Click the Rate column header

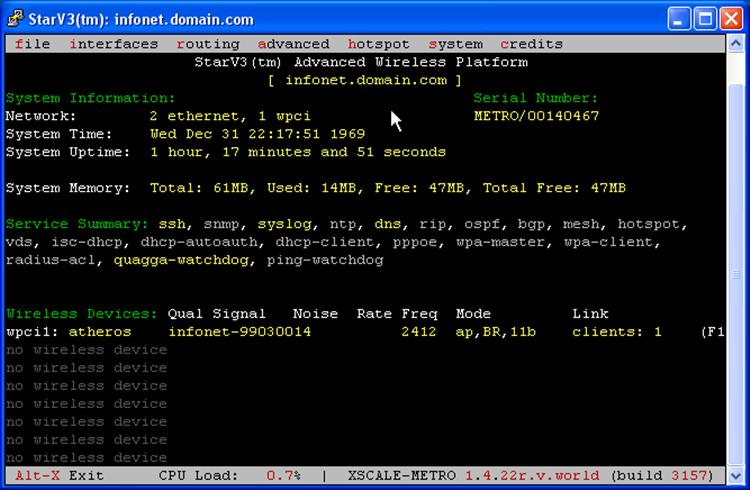pos(374,314)
